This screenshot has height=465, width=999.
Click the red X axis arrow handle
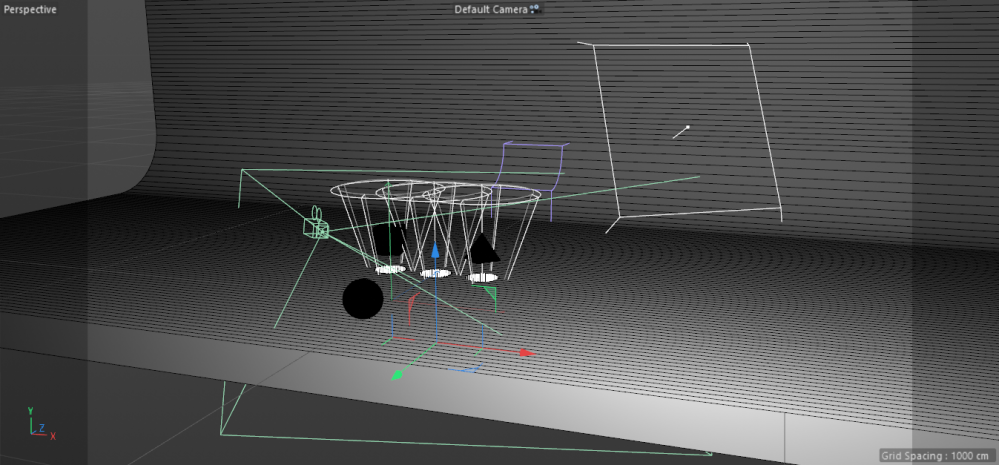pyautogui.click(x=526, y=352)
